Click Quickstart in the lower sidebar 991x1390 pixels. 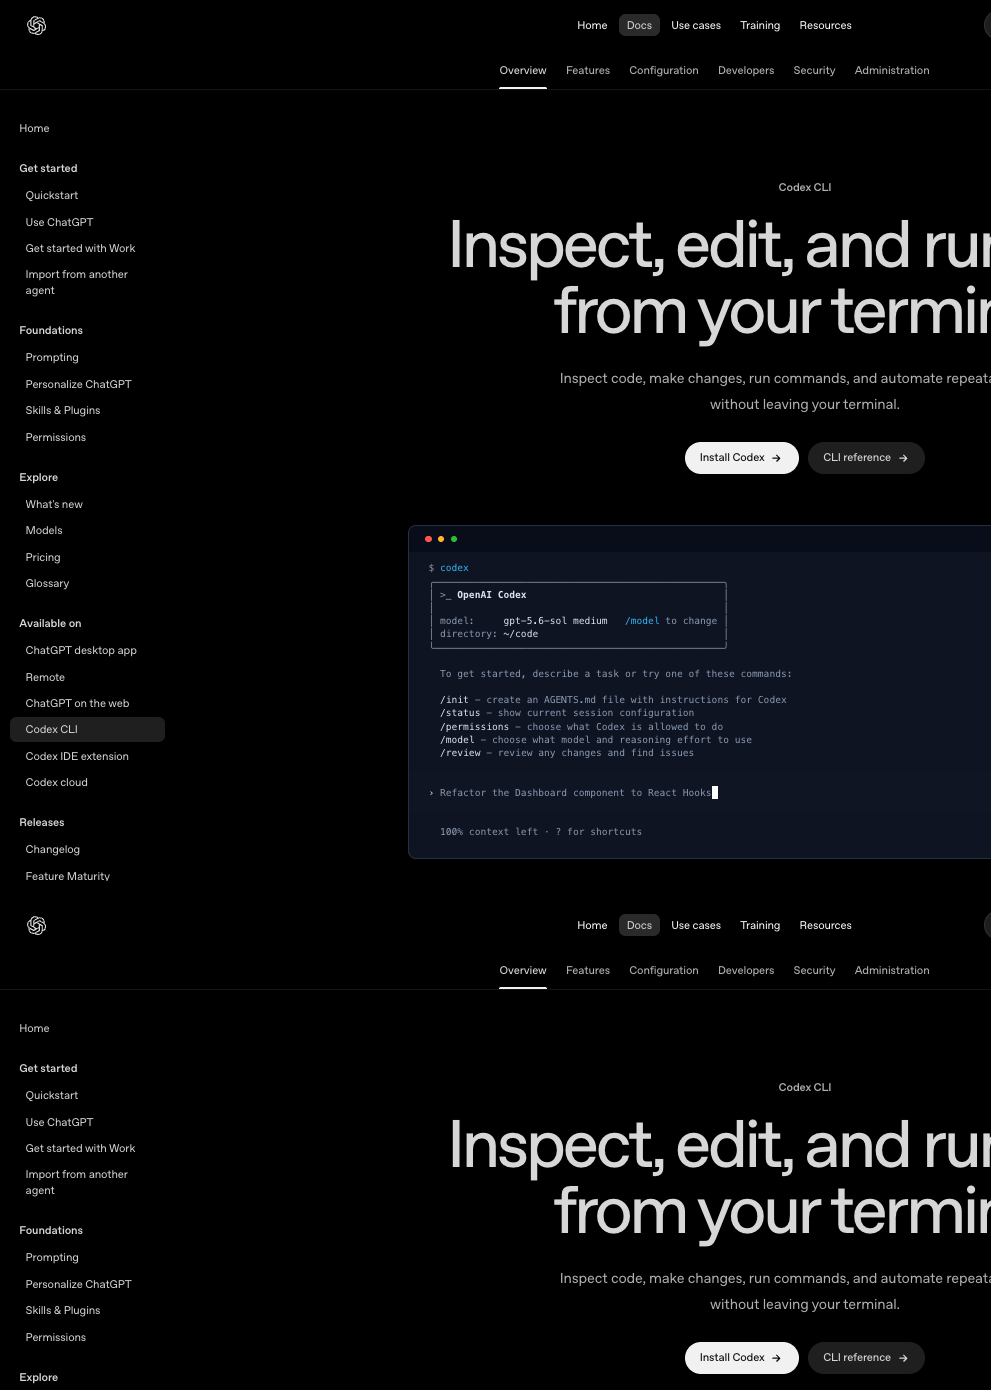tap(51, 1095)
